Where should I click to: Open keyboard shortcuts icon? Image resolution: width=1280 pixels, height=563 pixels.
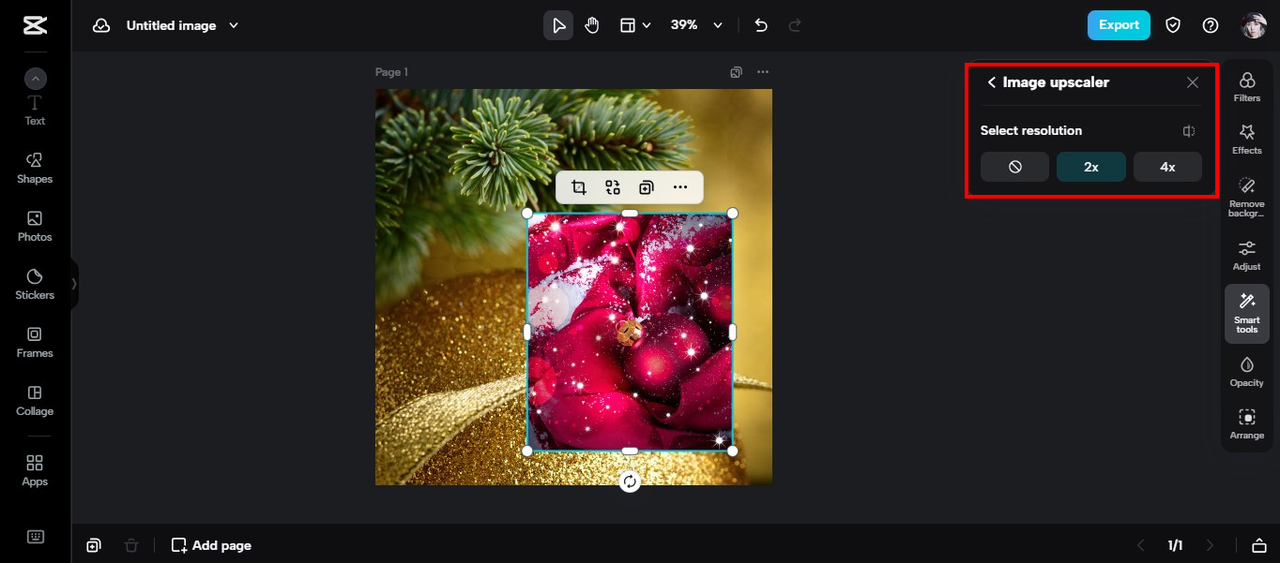(x=35, y=537)
